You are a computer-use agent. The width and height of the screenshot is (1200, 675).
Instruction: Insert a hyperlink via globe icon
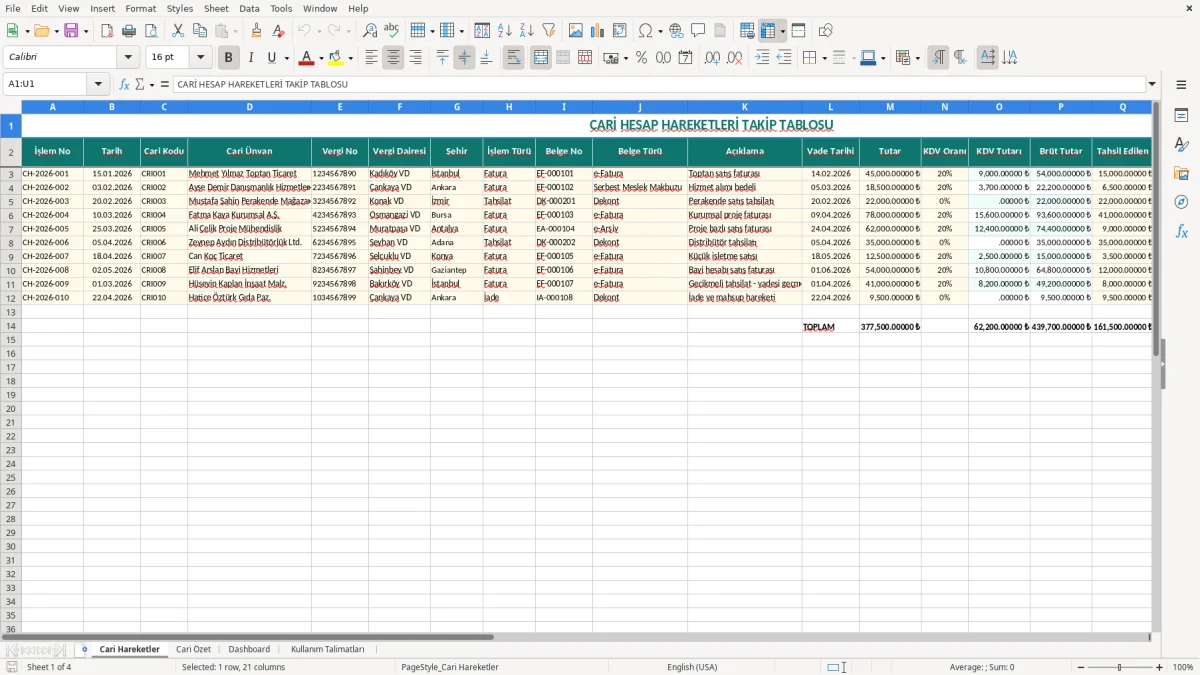click(x=677, y=31)
